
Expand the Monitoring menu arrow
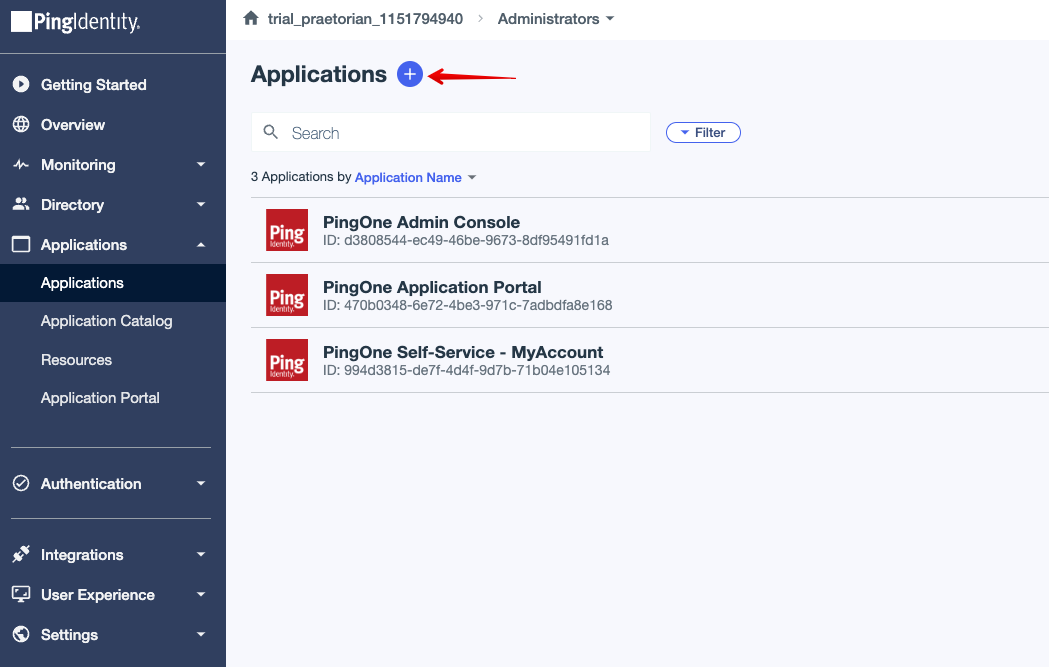[201, 165]
